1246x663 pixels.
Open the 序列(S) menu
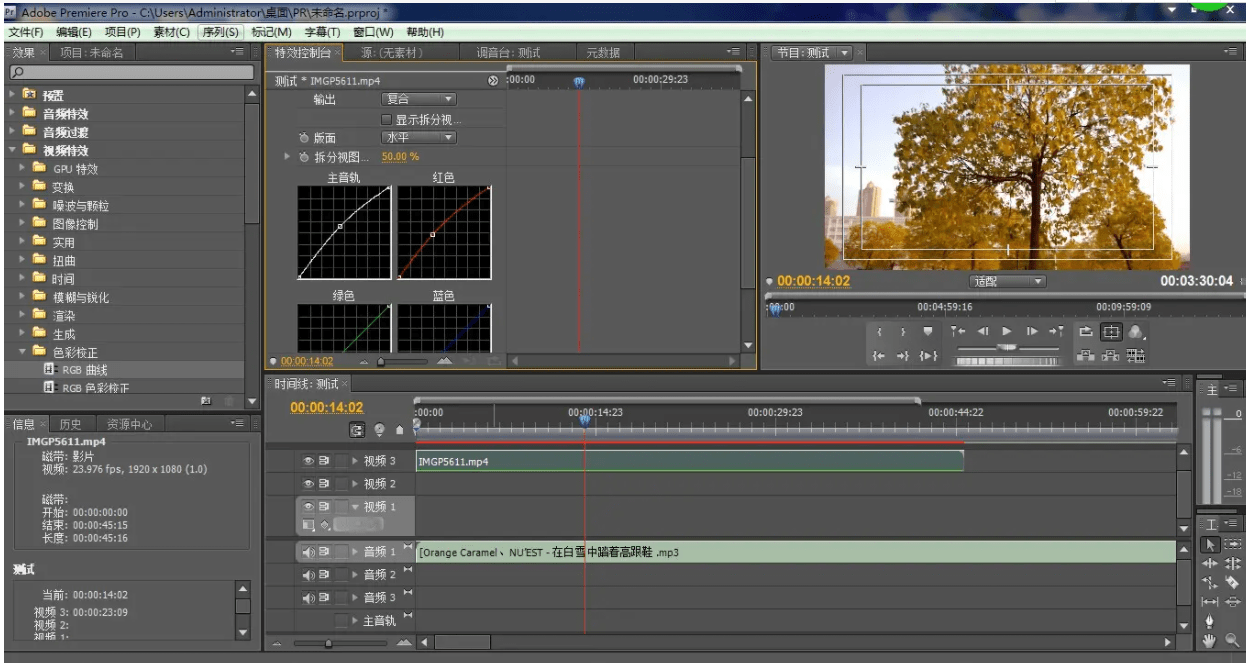pos(220,32)
